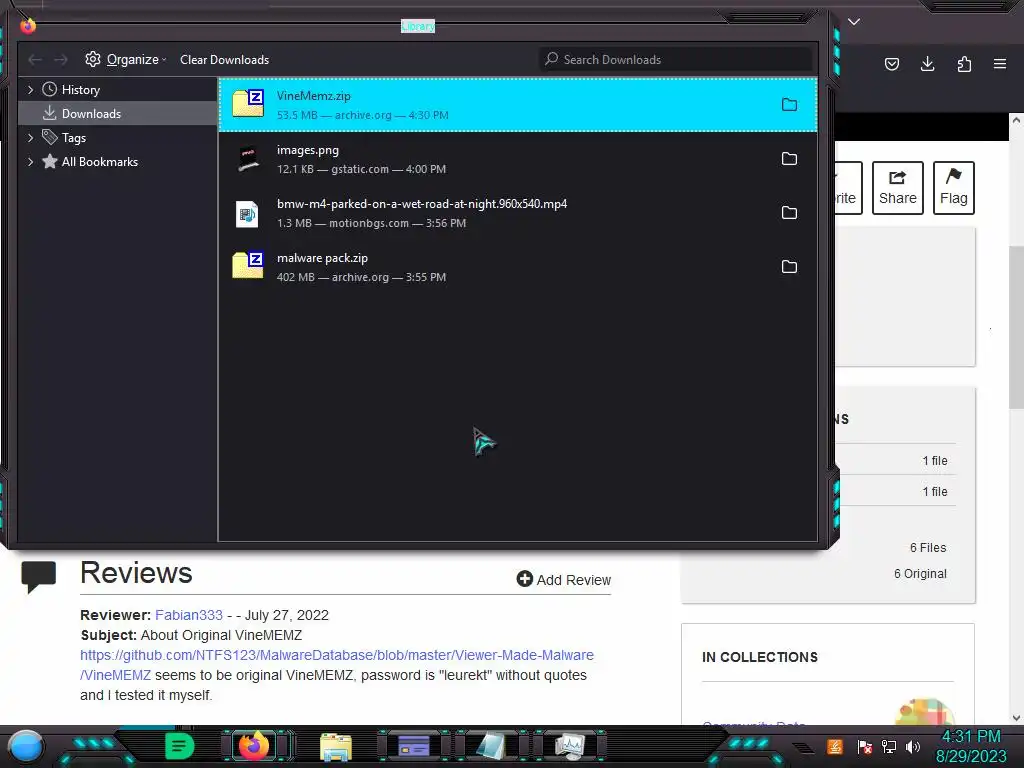Viewport: 1024px width, 768px height.
Task: Select the VineMemz.zip download entry
Action: click(x=518, y=104)
